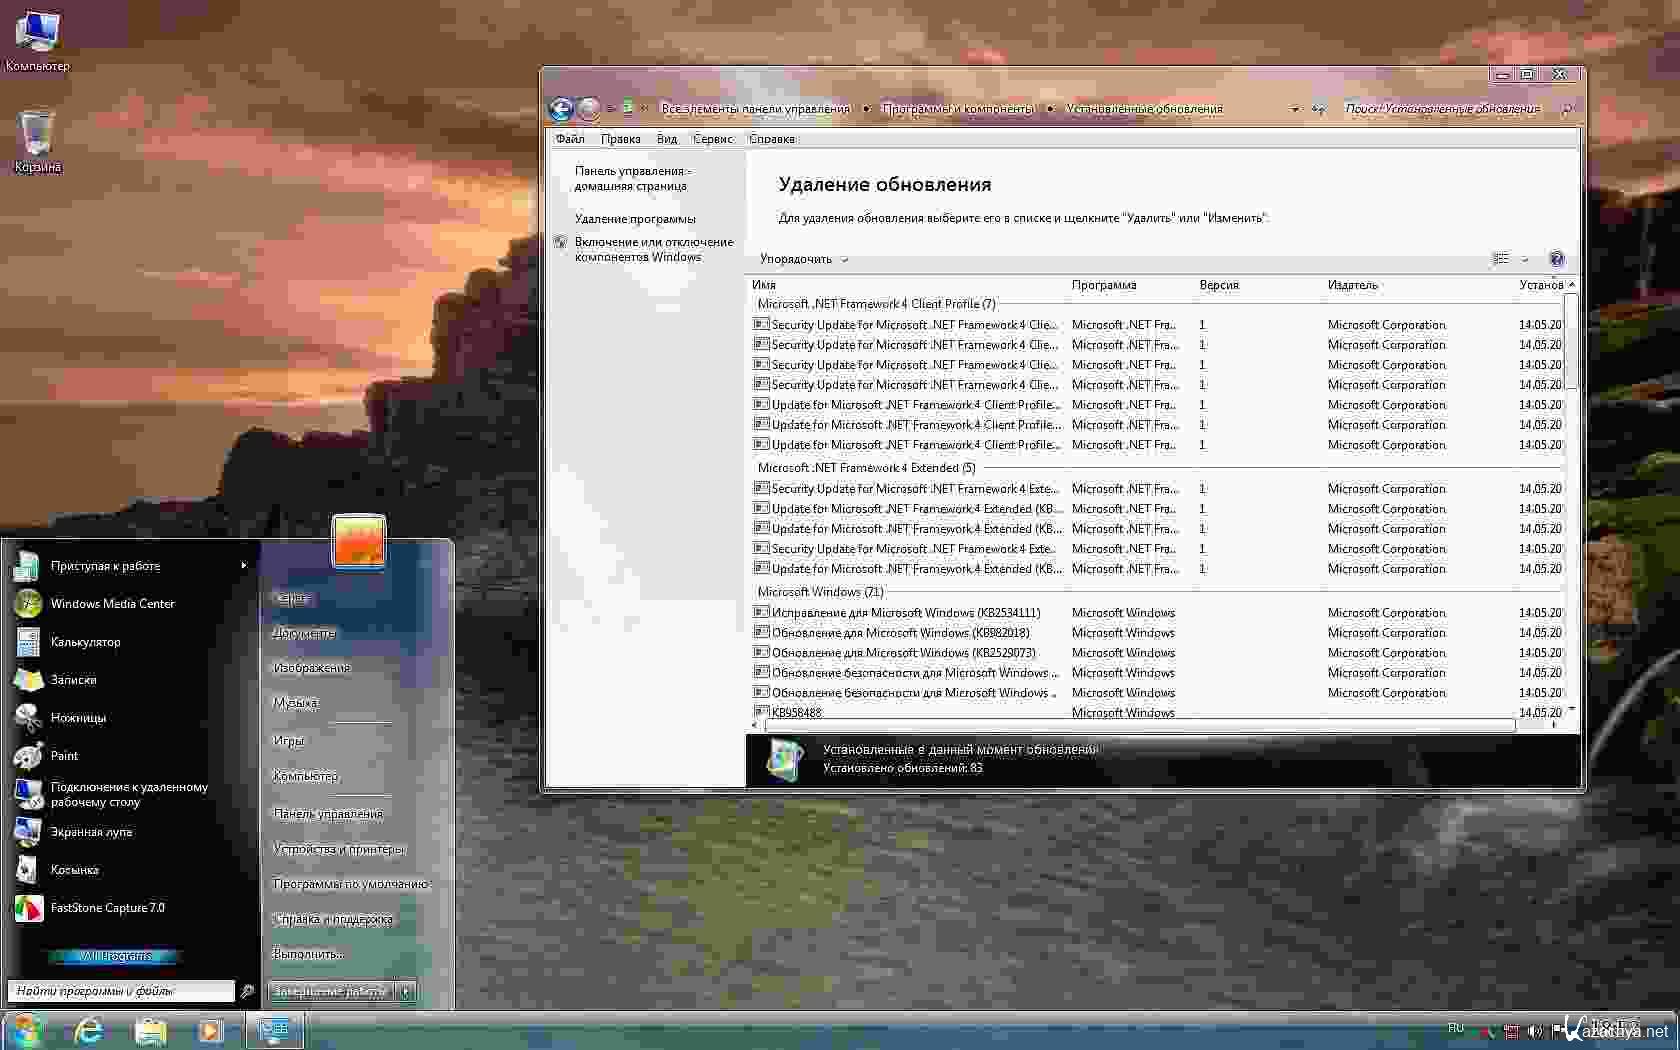Open Подключение к удаленному рабочему столу
The width and height of the screenshot is (1680, 1050).
point(130,794)
